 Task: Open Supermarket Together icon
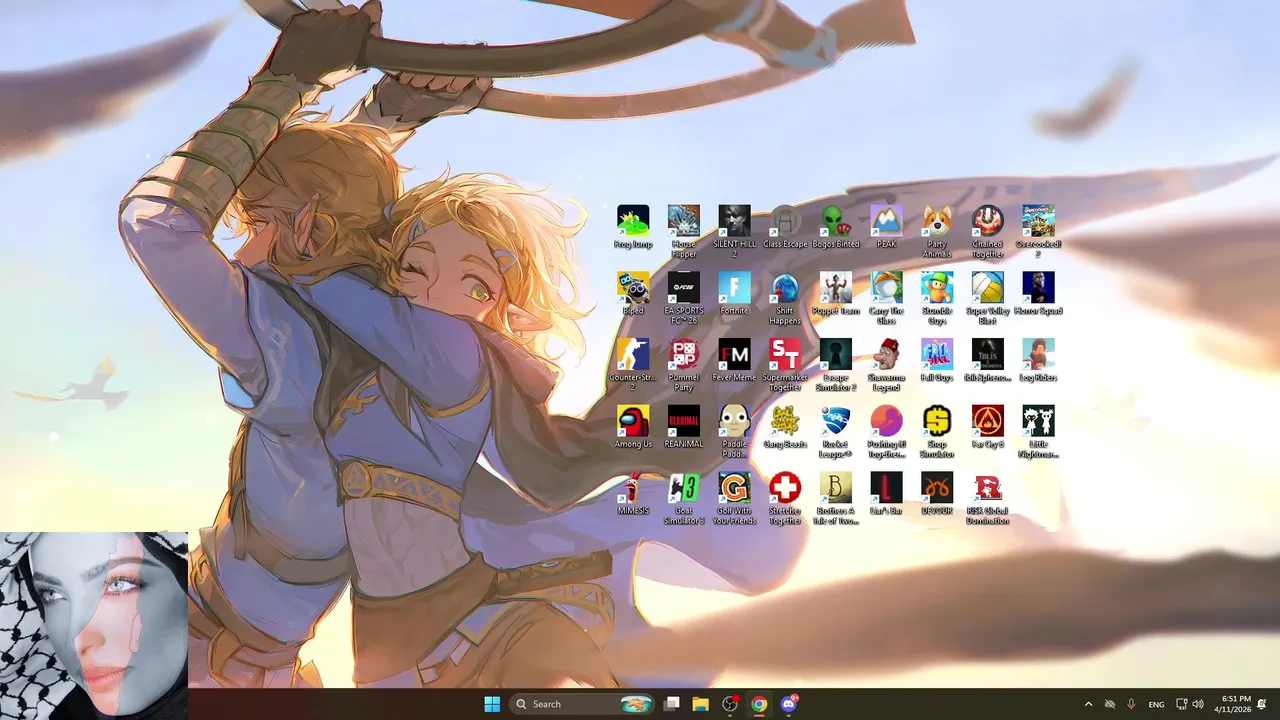(785, 365)
